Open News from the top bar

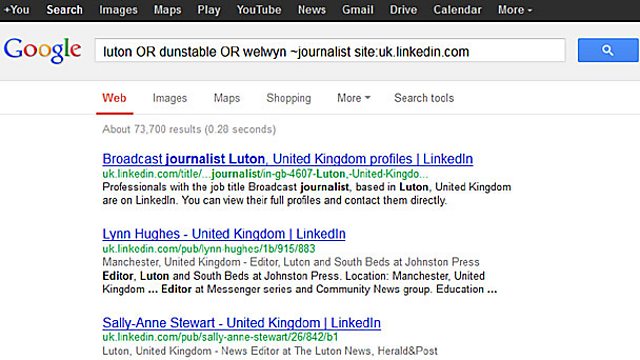point(311,10)
